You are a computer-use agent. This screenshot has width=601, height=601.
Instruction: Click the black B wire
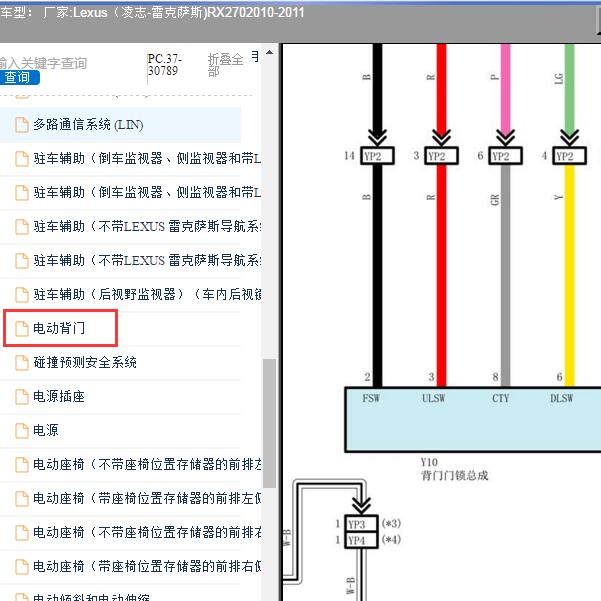(377, 276)
